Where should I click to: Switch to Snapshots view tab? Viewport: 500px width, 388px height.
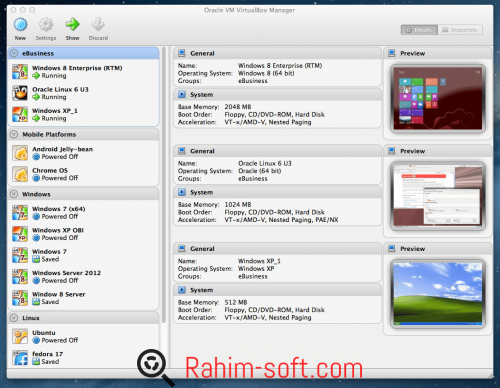pyautogui.click(x=460, y=30)
